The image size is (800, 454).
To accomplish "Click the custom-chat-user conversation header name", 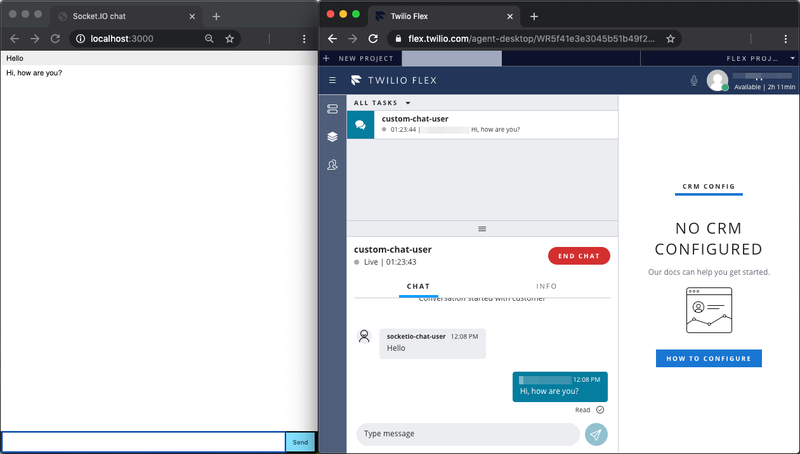I will 393,249.
